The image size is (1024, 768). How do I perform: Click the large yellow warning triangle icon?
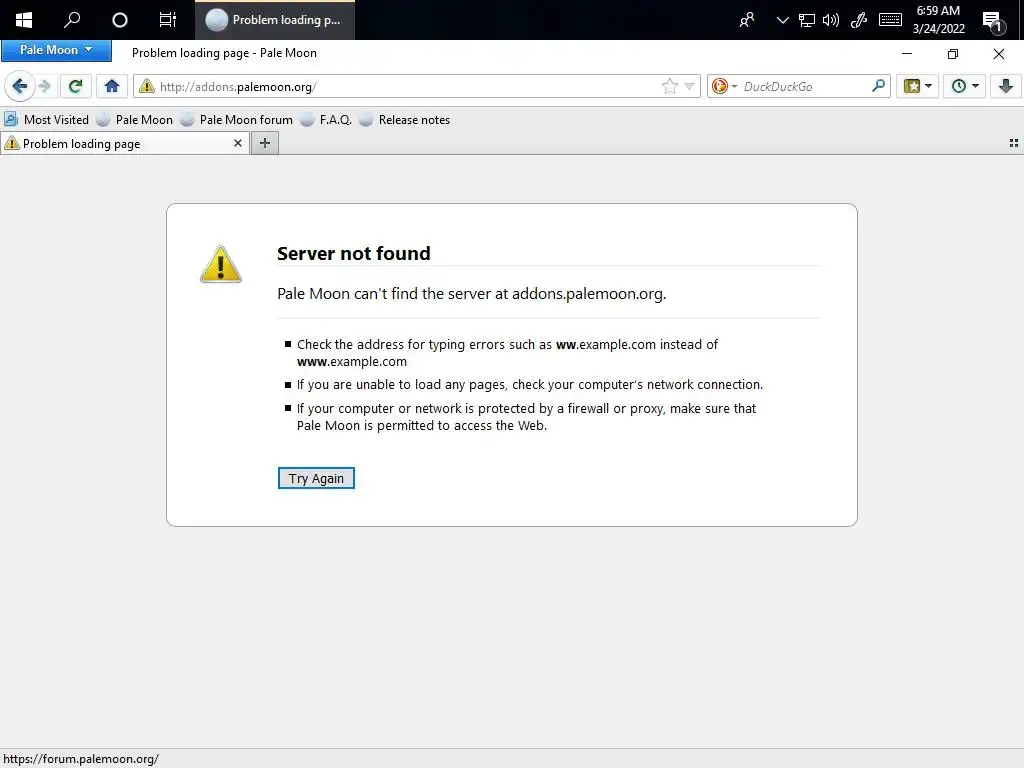221,264
